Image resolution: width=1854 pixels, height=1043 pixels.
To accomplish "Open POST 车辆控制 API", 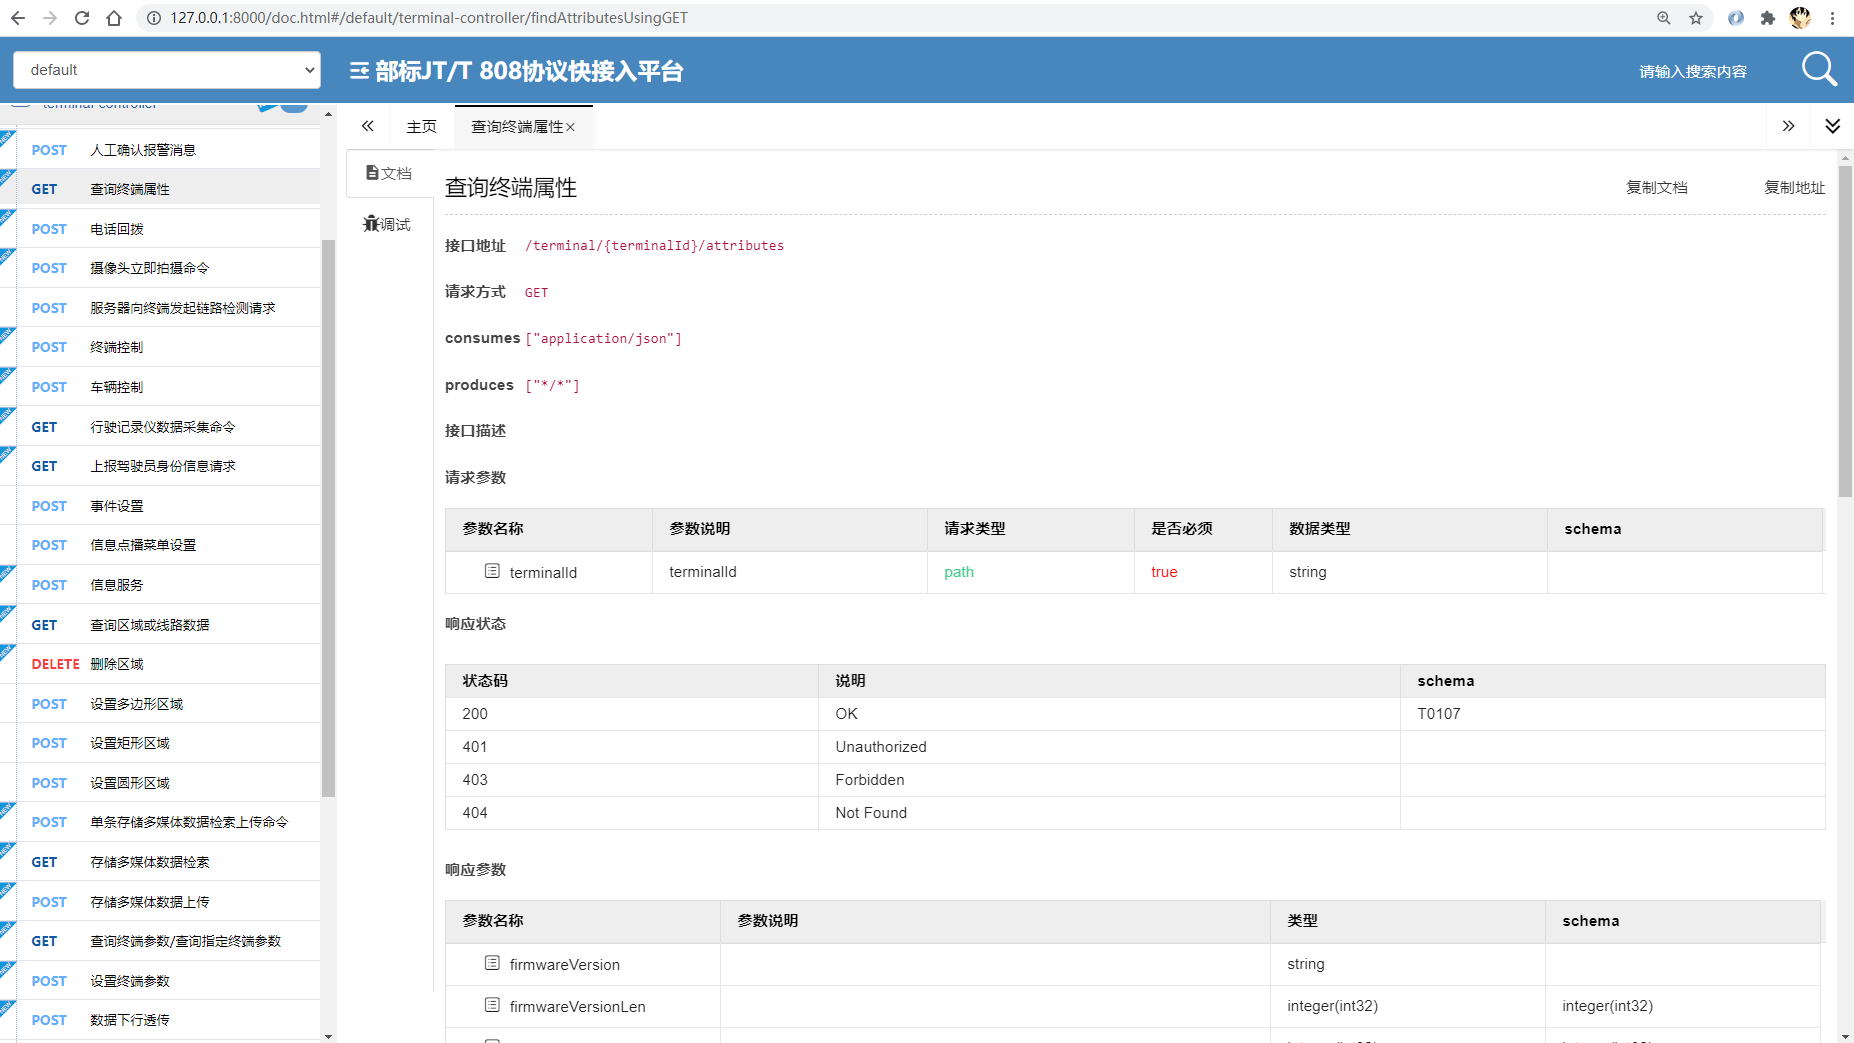I will click(160, 387).
